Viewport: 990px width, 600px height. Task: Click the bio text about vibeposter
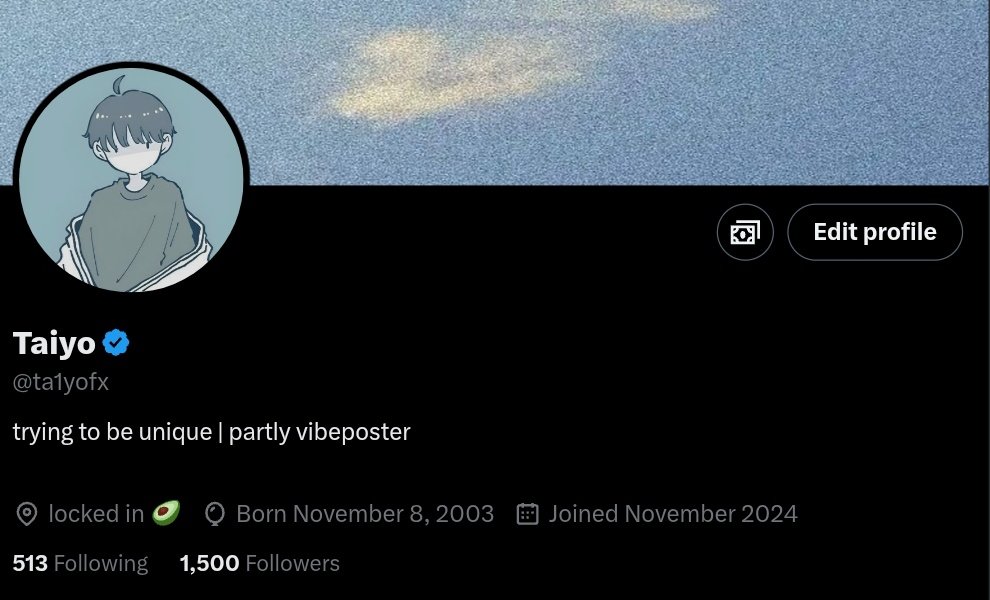tap(212, 433)
